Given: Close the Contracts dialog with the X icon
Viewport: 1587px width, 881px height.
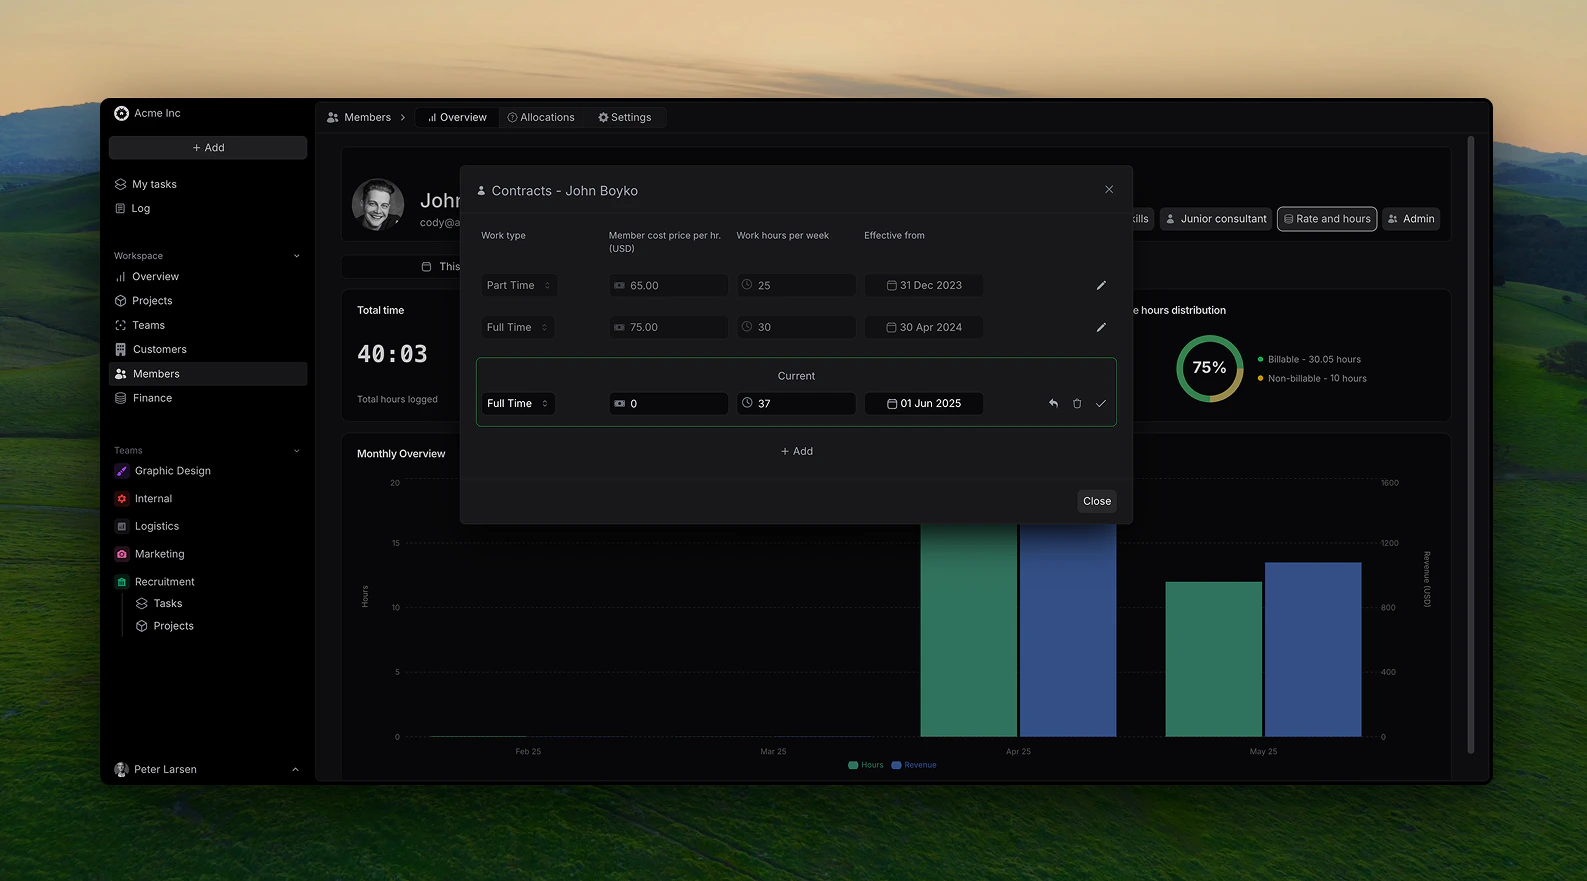Looking at the screenshot, I should 1109,189.
